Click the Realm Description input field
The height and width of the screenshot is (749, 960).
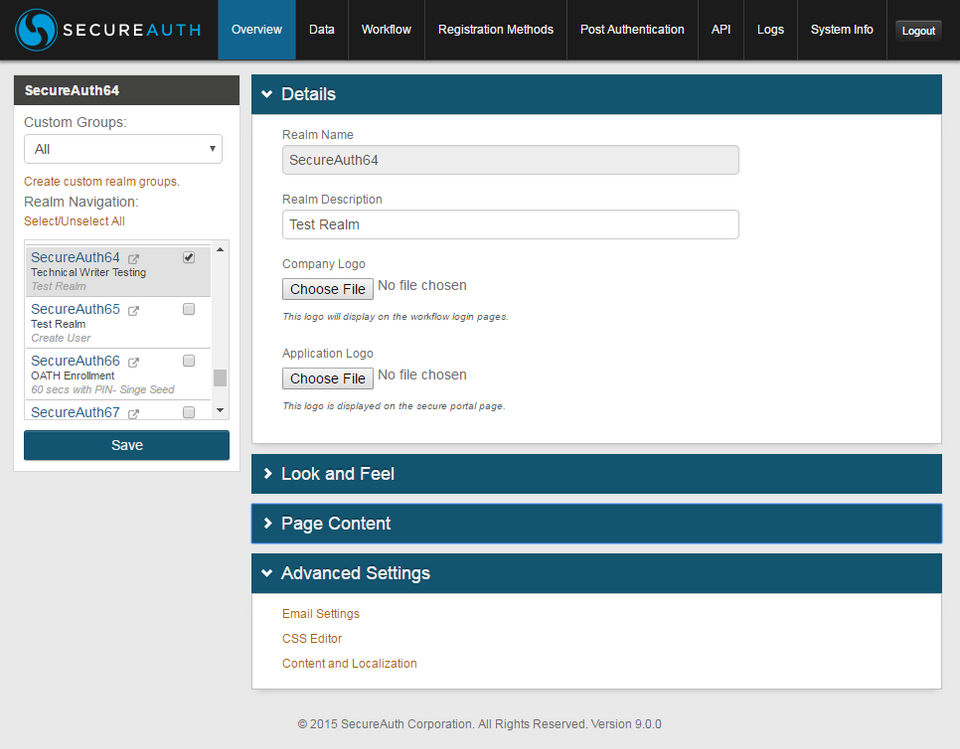coord(511,225)
